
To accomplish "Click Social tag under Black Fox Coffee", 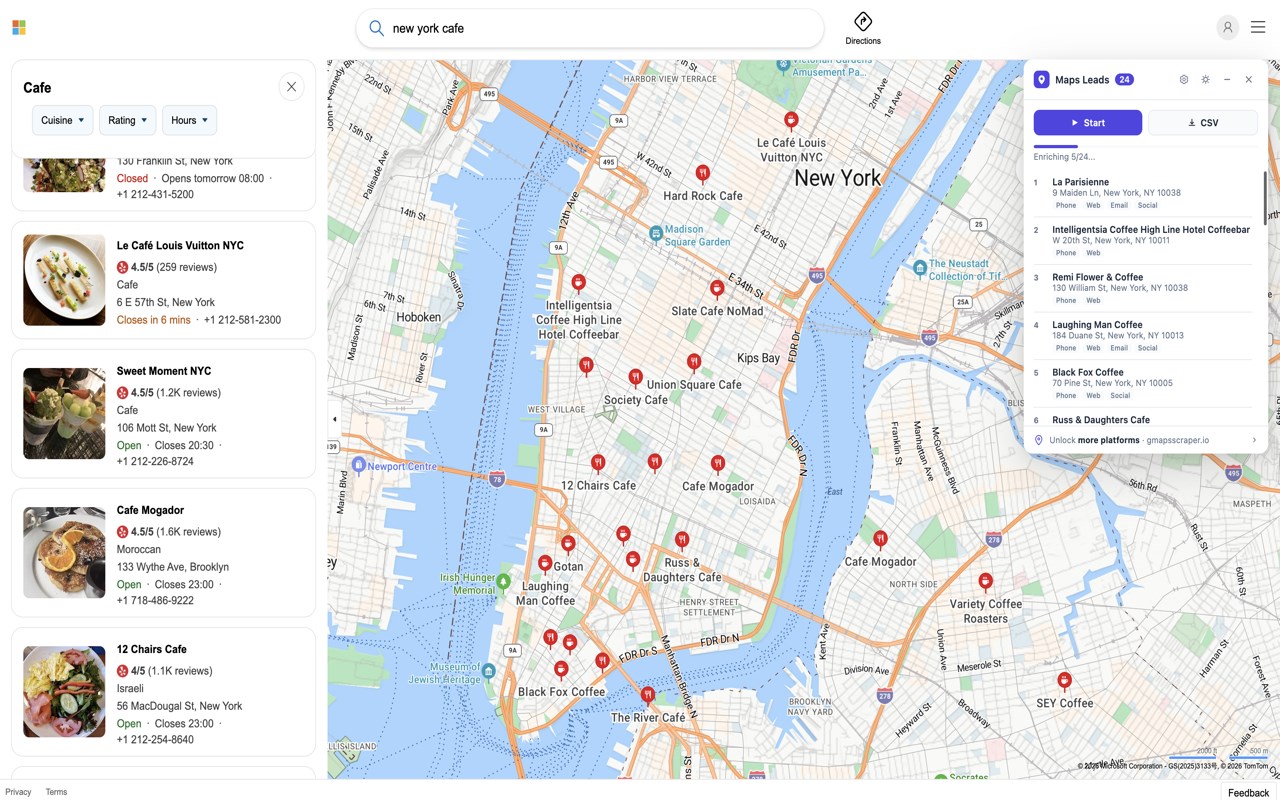I will click(1120, 396).
